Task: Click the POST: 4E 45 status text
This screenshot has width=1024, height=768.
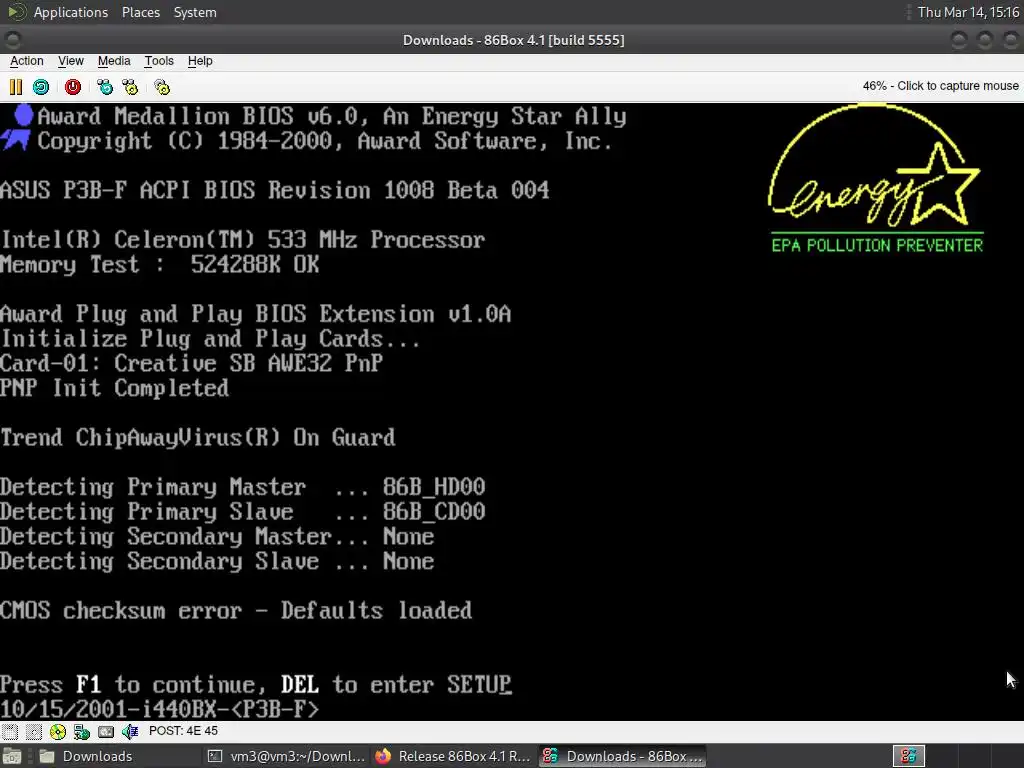Action: coord(184,731)
